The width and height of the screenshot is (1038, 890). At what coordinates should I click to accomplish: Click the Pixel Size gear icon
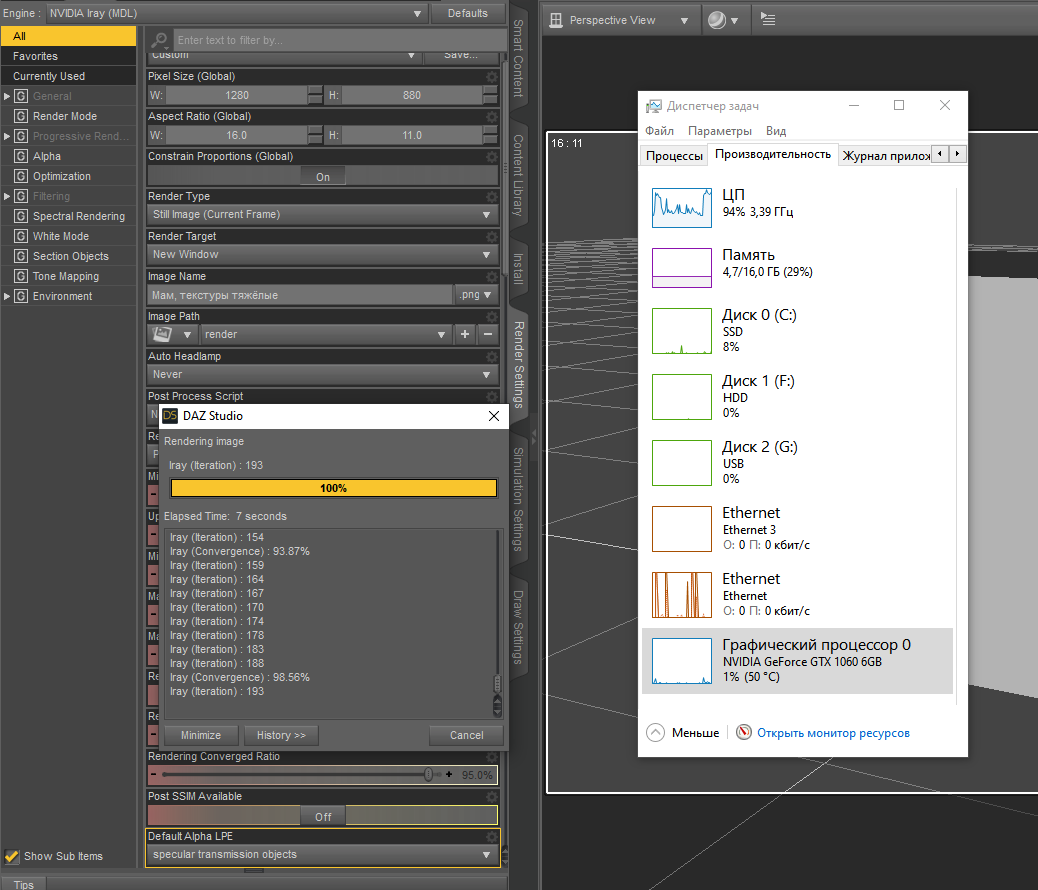point(491,77)
